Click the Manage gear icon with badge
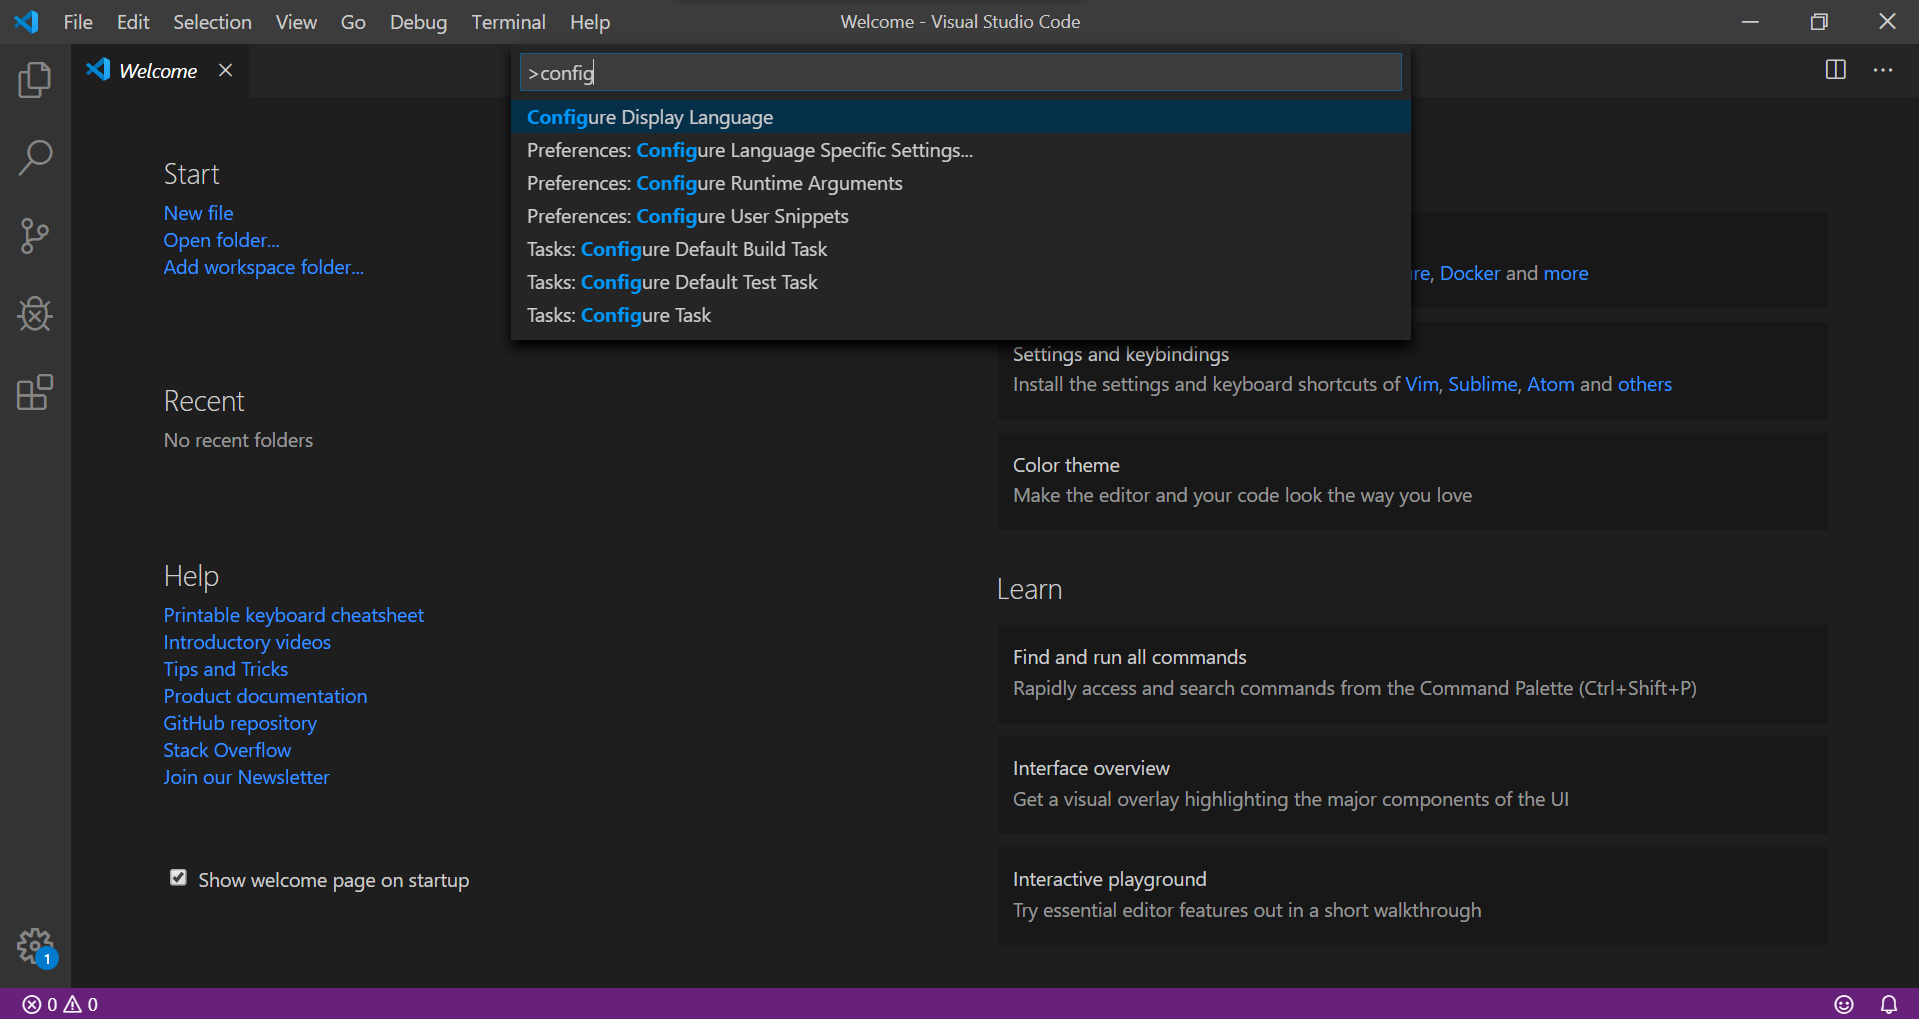The image size is (1919, 1019). click(35, 946)
